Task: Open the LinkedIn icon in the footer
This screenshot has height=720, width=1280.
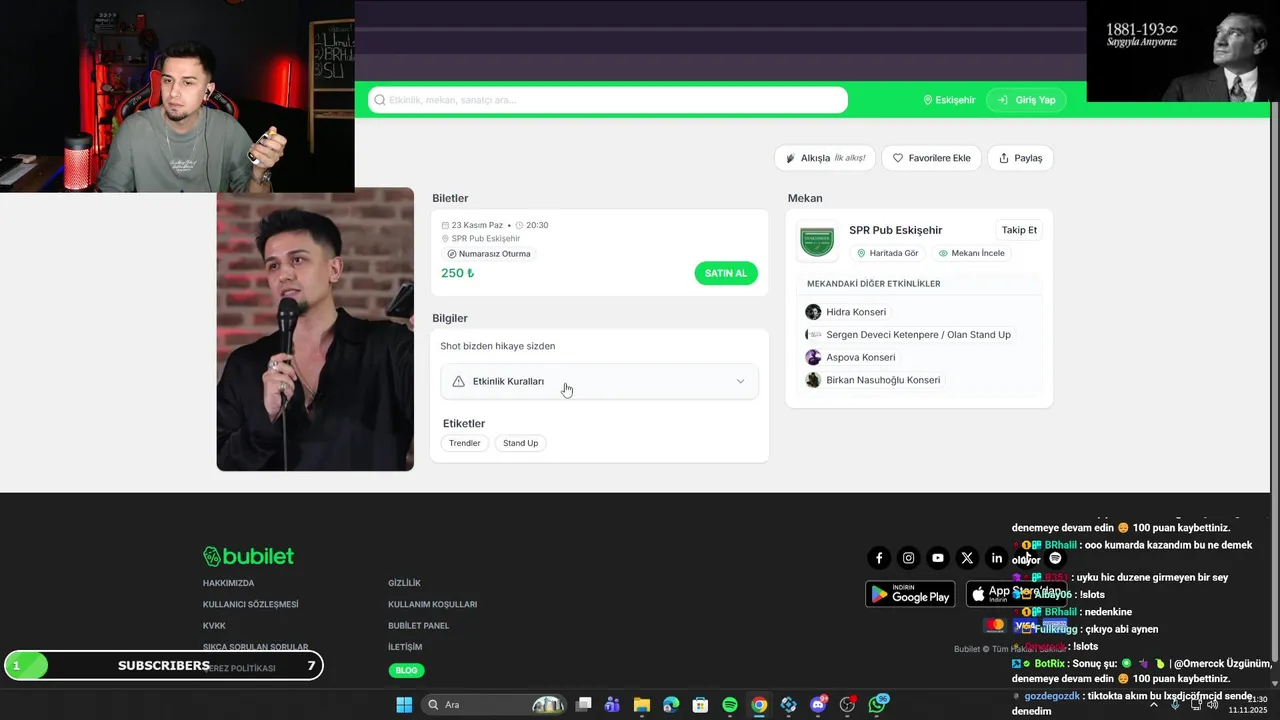Action: coord(996,558)
